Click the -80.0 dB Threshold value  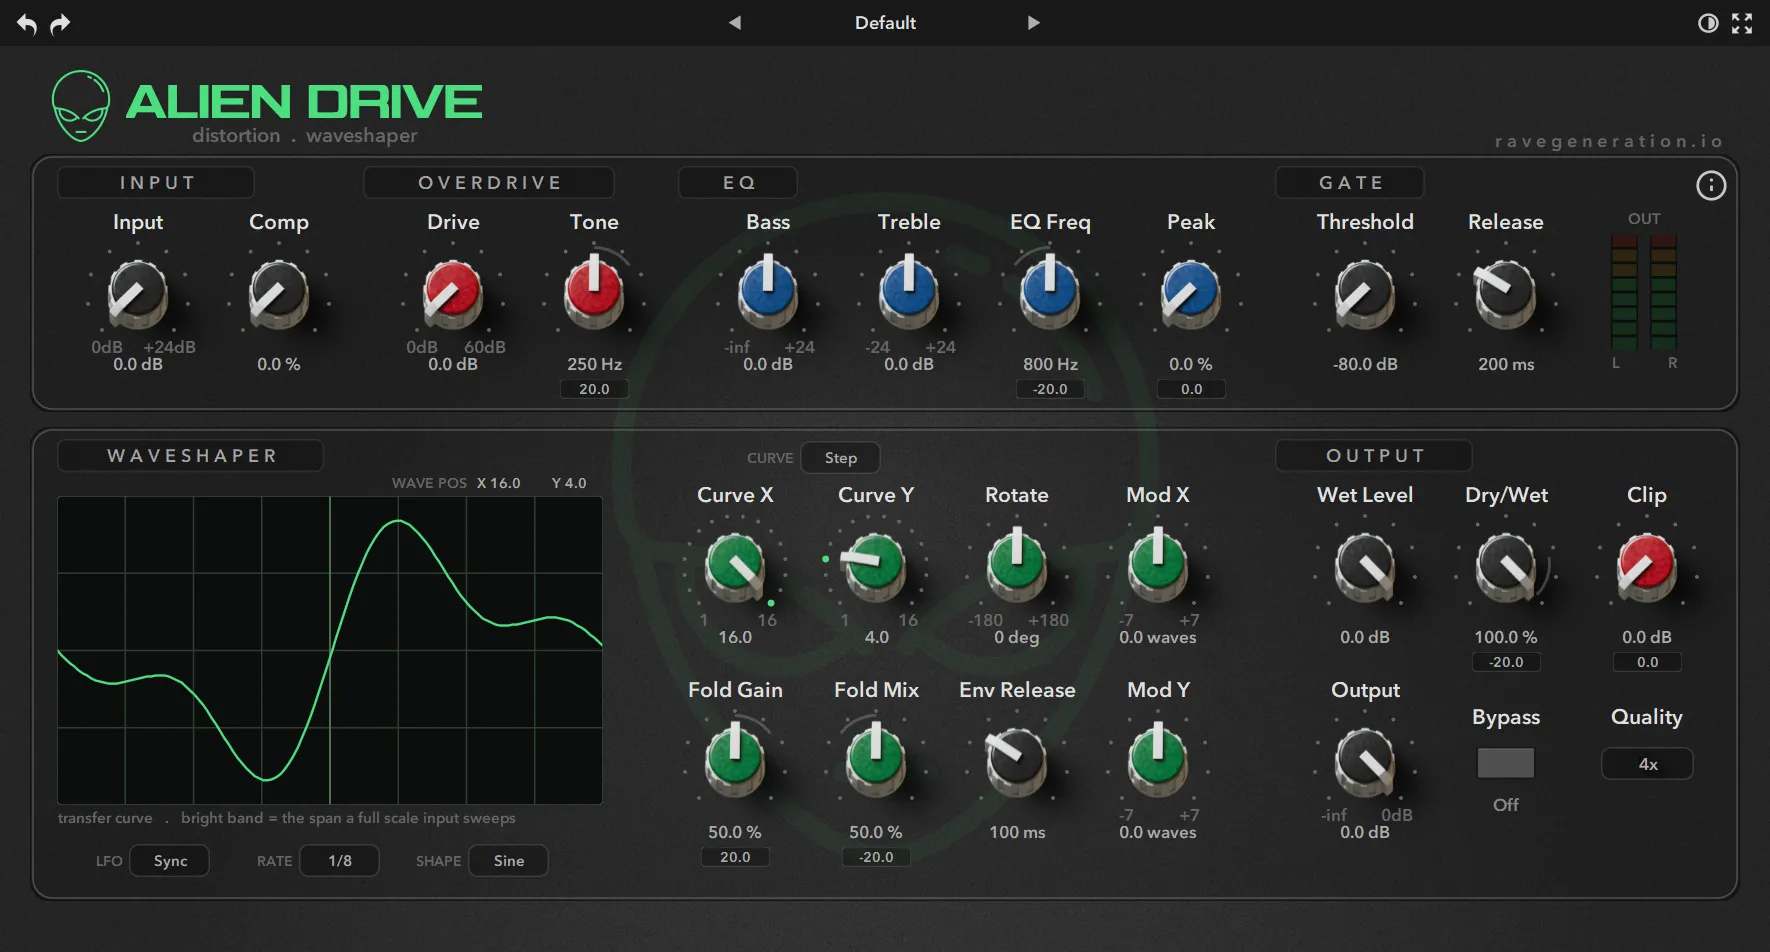tap(1365, 364)
